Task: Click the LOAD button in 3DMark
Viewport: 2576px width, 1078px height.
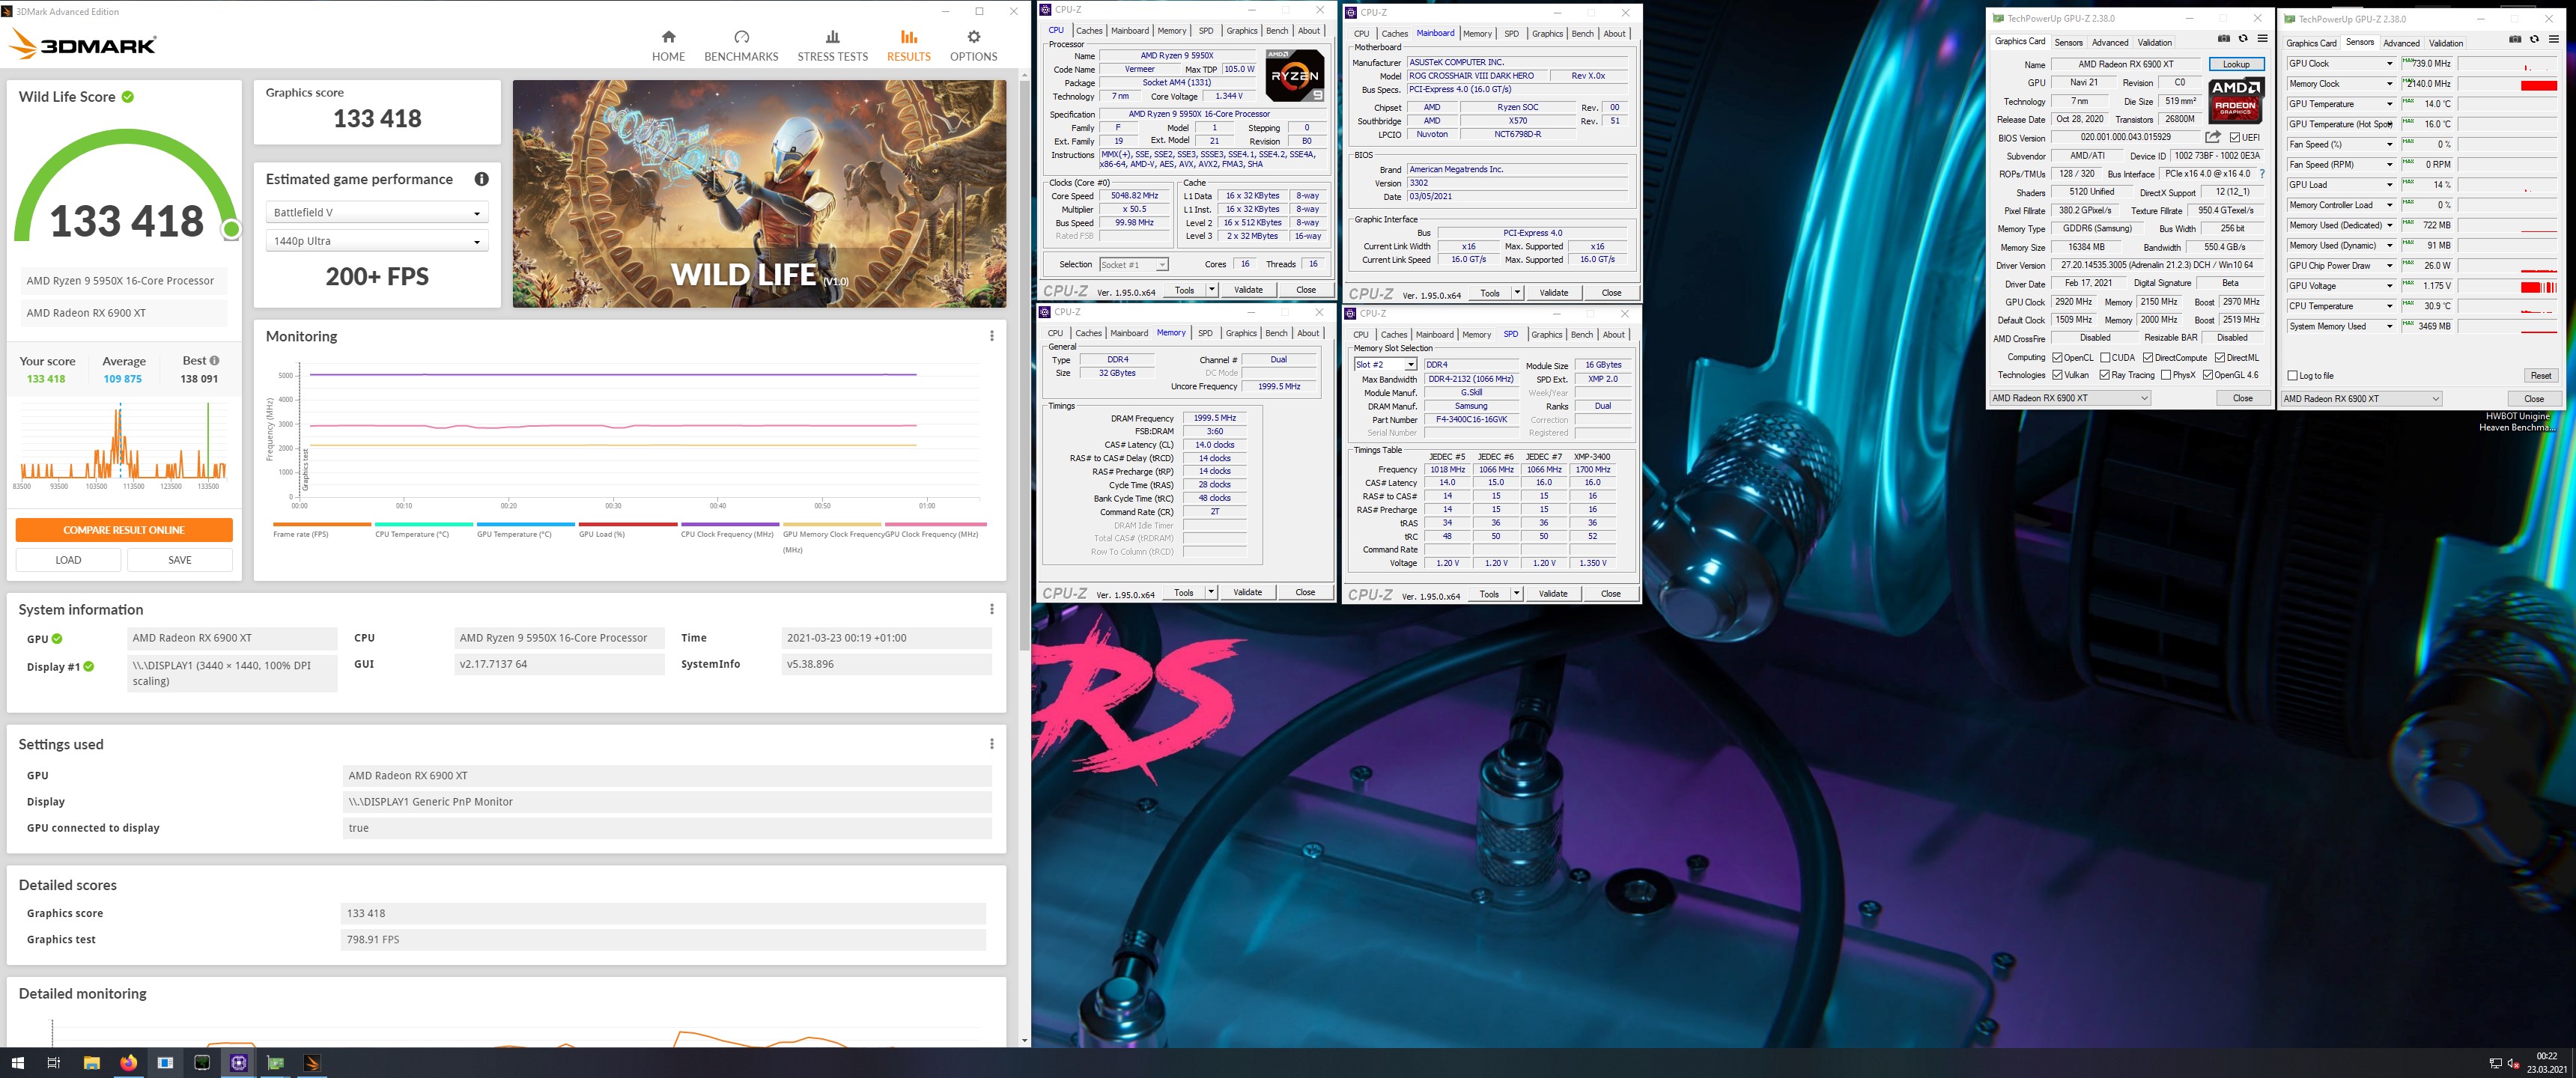Action: (68, 560)
